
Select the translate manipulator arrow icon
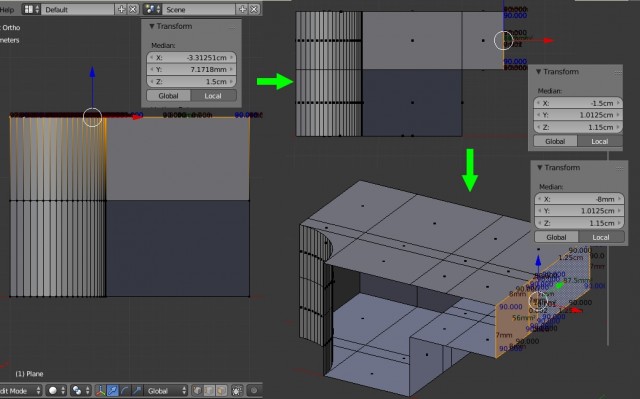coord(113,390)
